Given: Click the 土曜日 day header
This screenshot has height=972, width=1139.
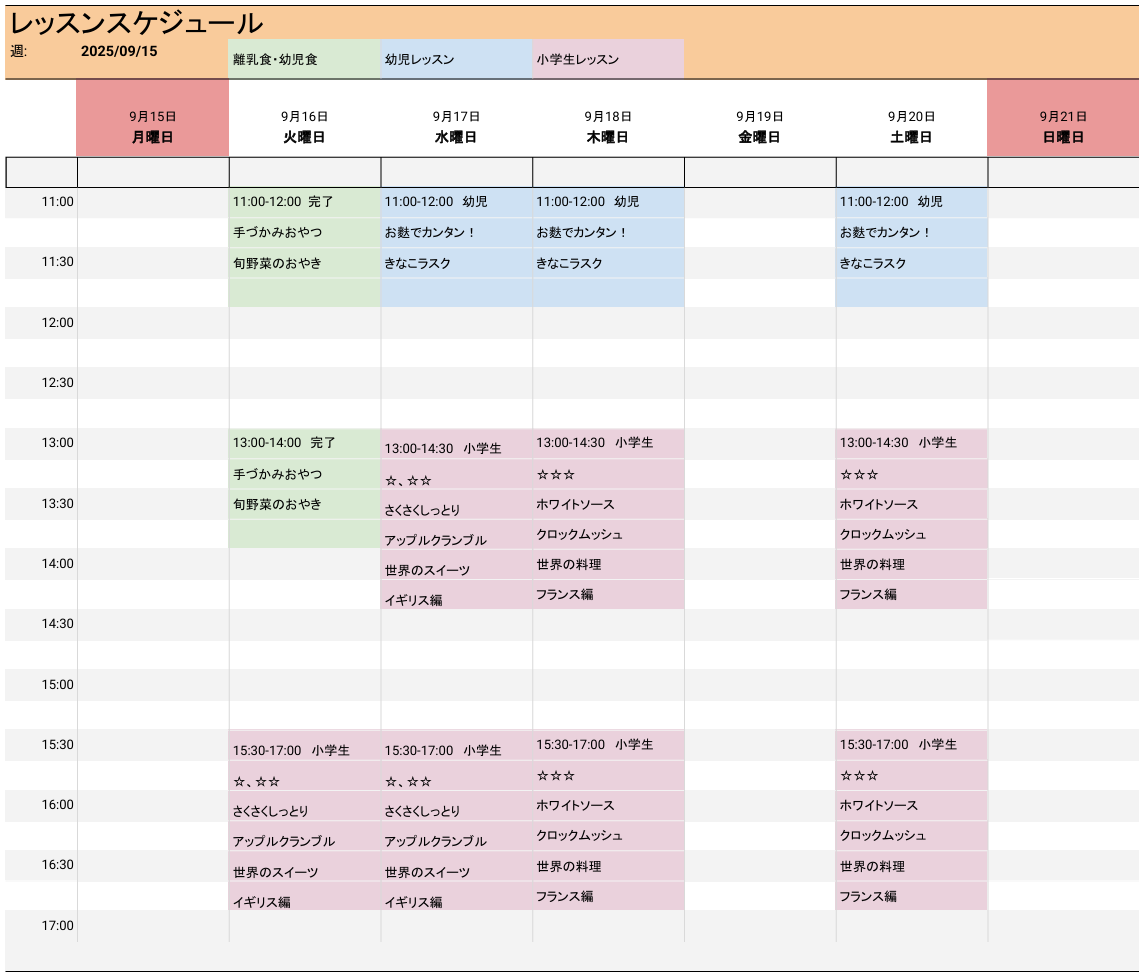Looking at the screenshot, I should (912, 137).
